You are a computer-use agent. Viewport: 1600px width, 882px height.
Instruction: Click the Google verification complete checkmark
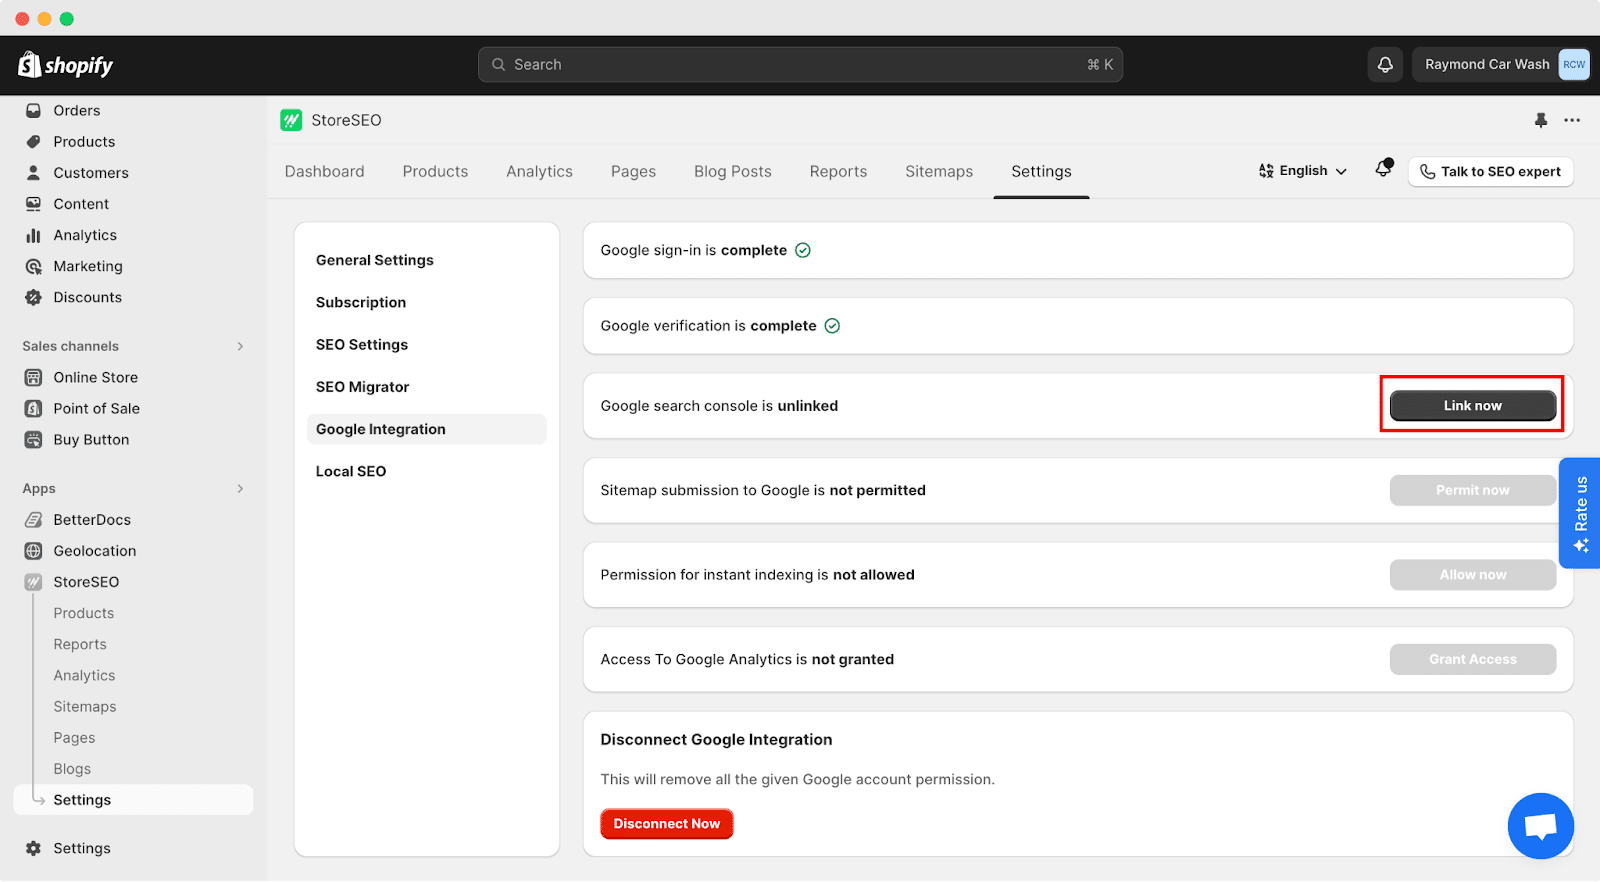point(832,326)
